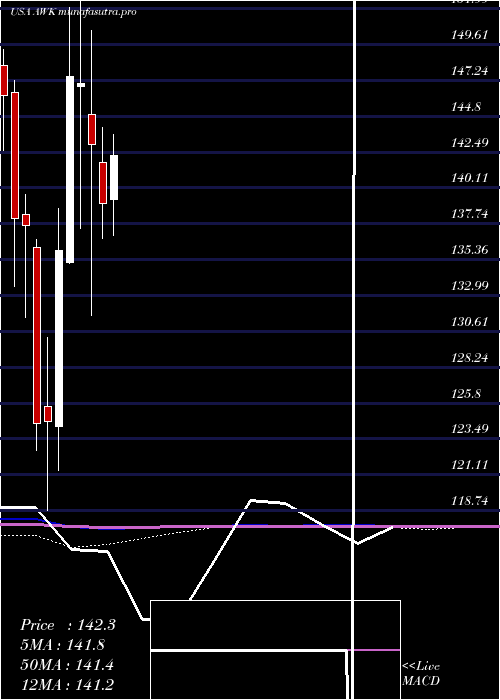
Task: Select the 135.36 price axis label
Action: coord(470,250)
